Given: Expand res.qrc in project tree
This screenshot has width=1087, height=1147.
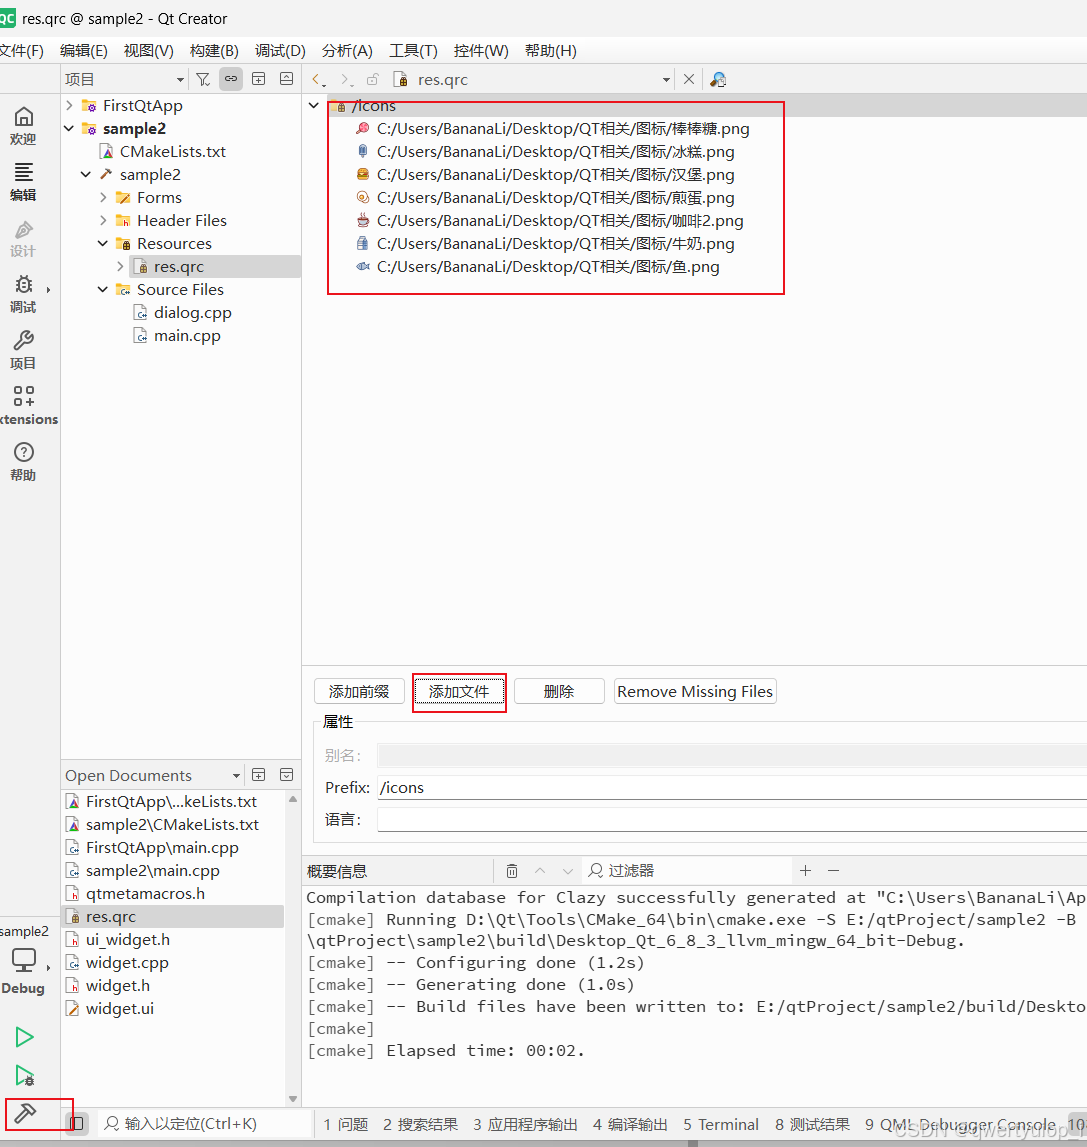Looking at the screenshot, I should click(x=120, y=266).
